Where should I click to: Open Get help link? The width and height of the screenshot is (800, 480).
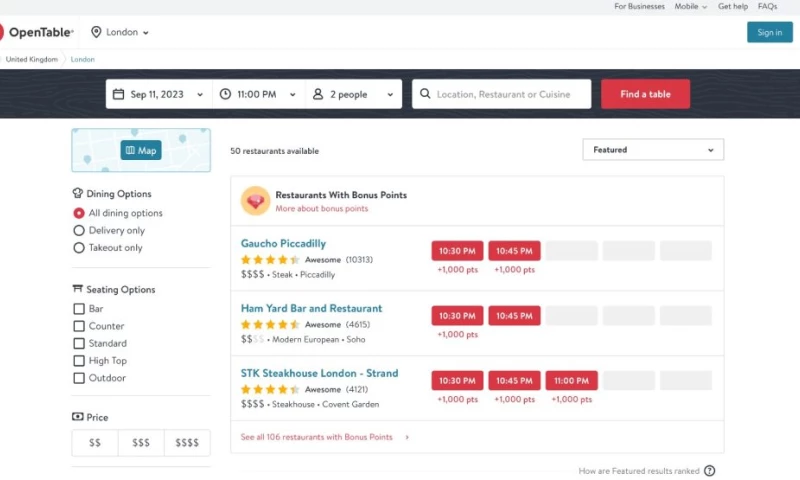(x=733, y=7)
